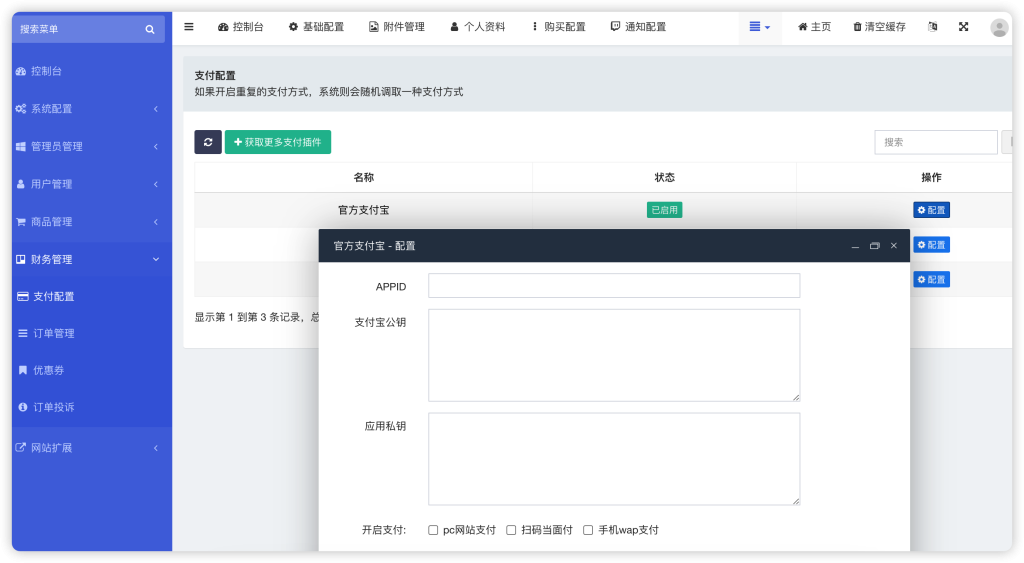Select 订单投诉 in sidebar

[x=91, y=407]
